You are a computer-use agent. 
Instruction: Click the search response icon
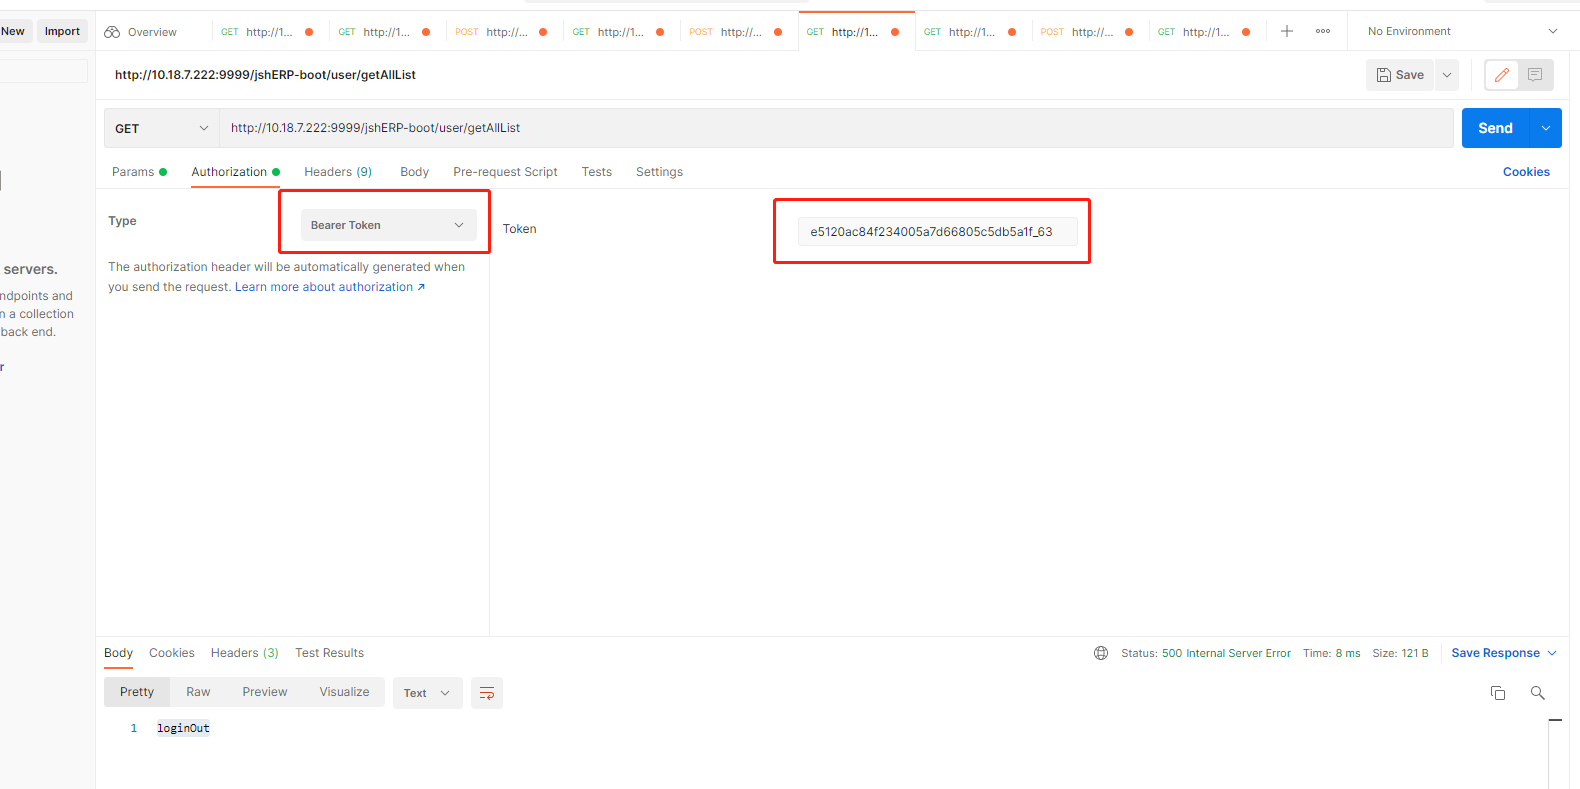(1538, 693)
